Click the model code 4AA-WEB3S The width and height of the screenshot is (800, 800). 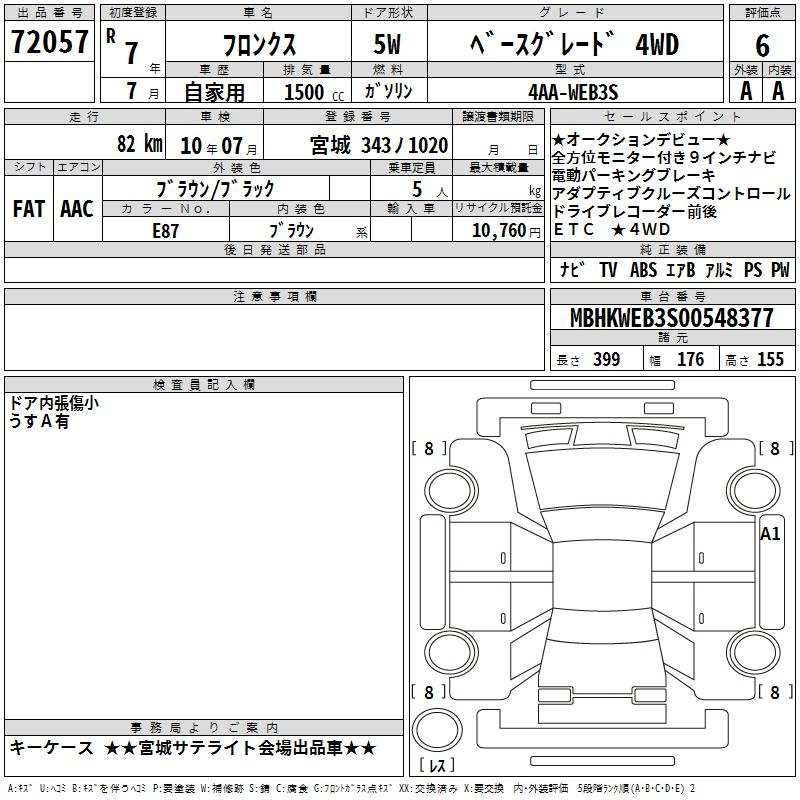(x=573, y=91)
